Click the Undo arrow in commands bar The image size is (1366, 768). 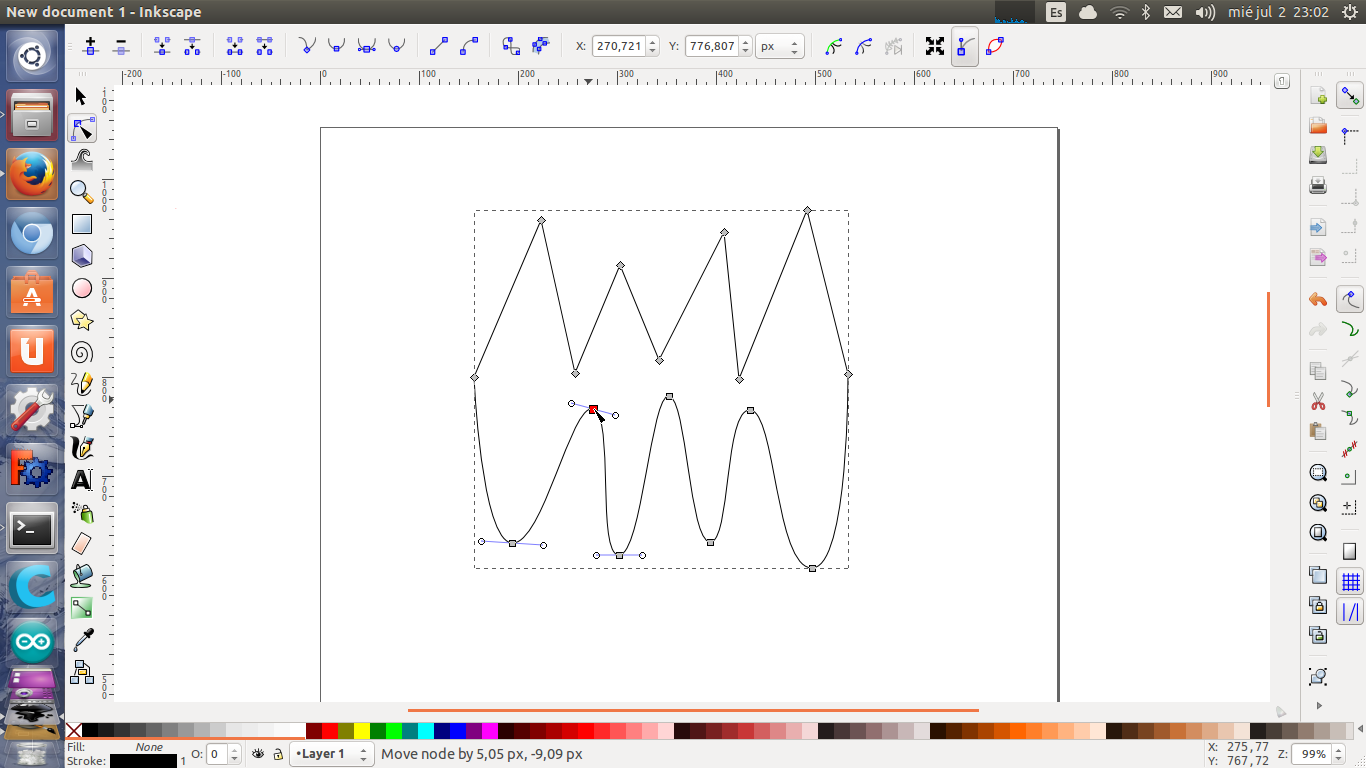tap(1318, 299)
